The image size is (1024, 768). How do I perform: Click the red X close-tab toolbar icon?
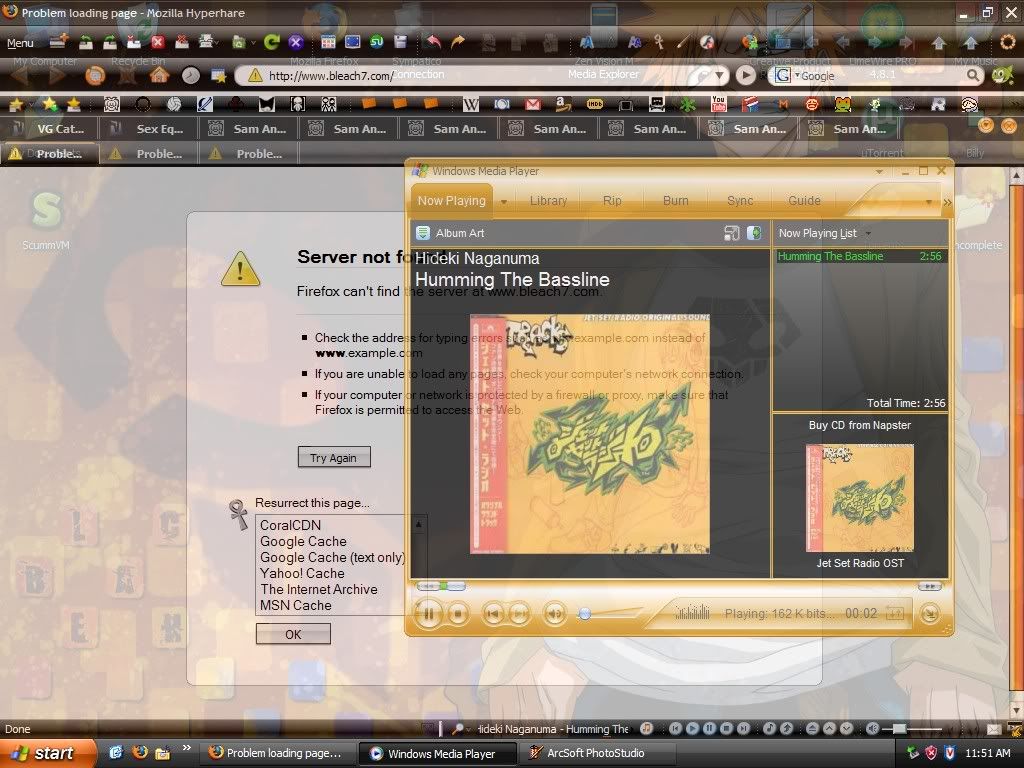pos(158,42)
